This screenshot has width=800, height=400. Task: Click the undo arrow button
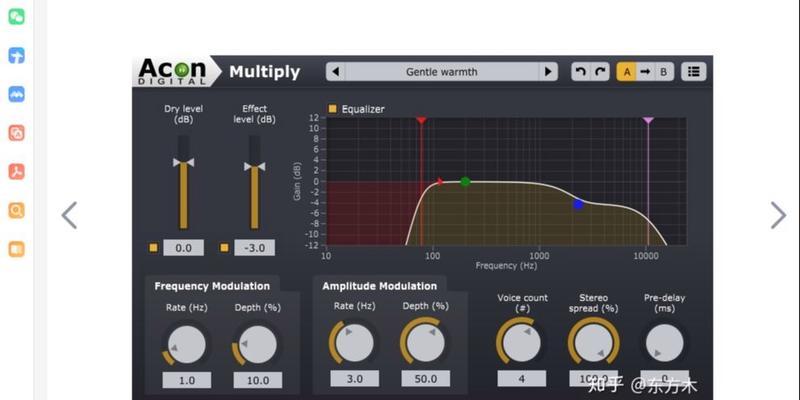(x=581, y=72)
